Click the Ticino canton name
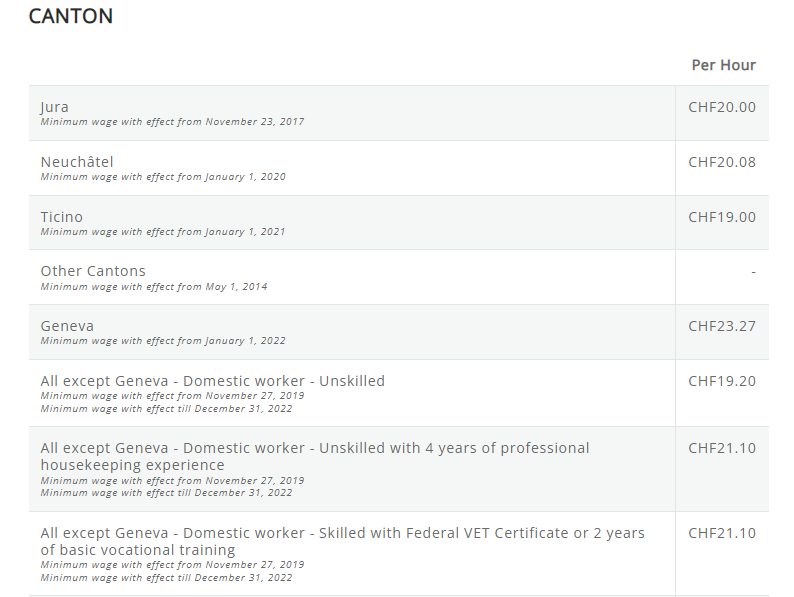This screenshot has height=597, width=794. [x=62, y=217]
